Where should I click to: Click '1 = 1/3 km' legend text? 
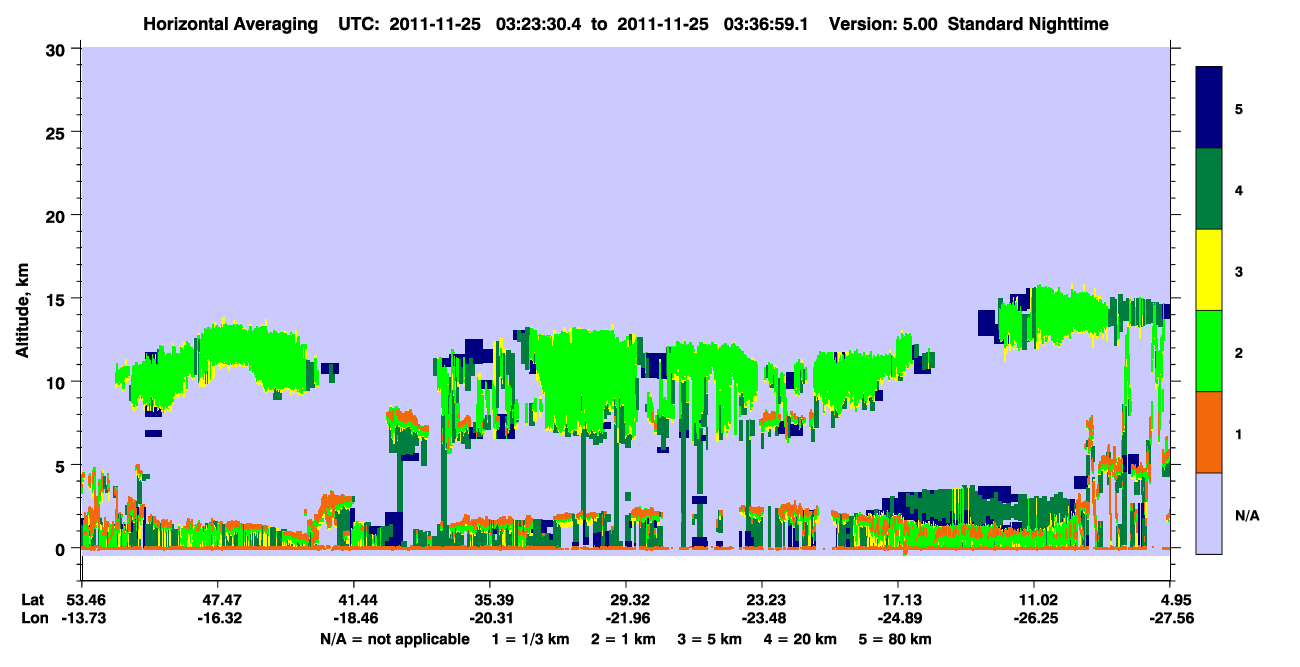coord(530,638)
